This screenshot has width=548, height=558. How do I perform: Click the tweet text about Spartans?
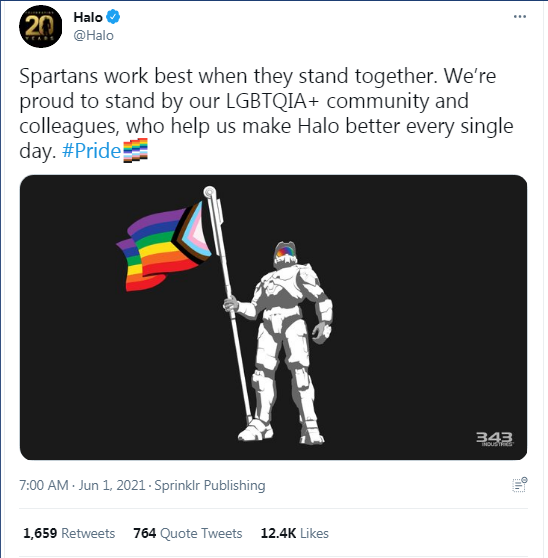(266, 114)
